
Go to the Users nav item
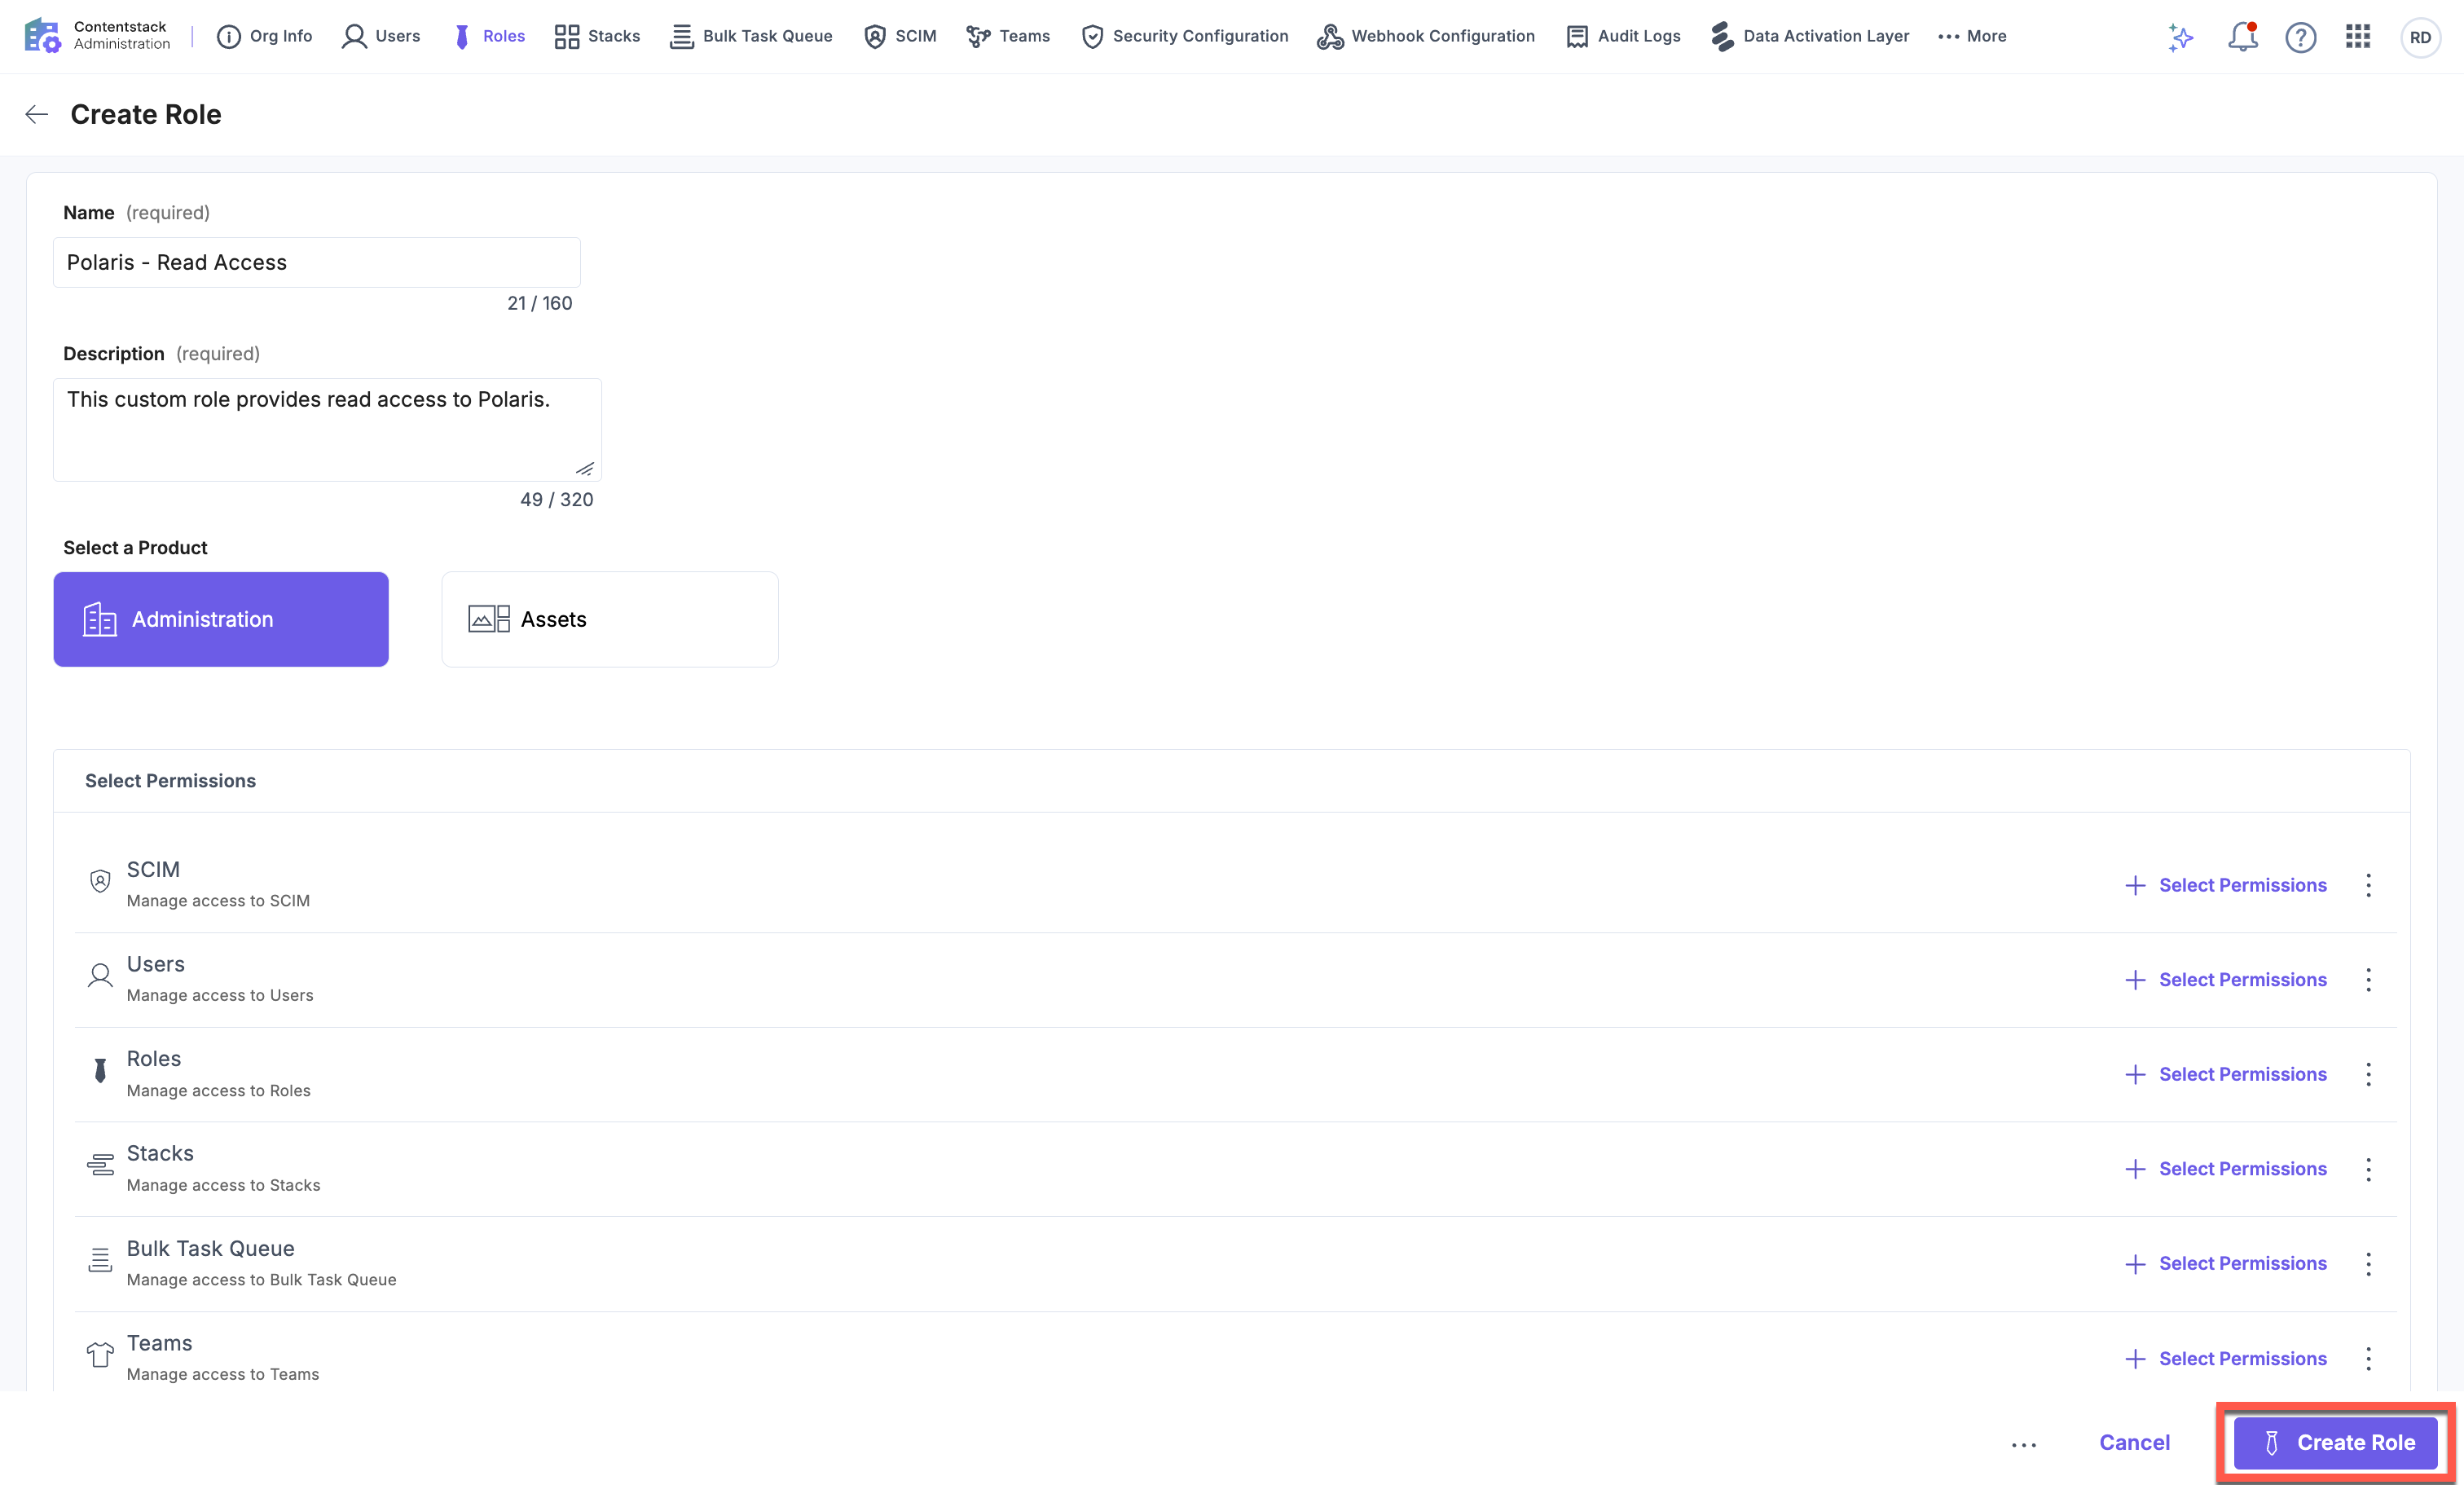(381, 36)
